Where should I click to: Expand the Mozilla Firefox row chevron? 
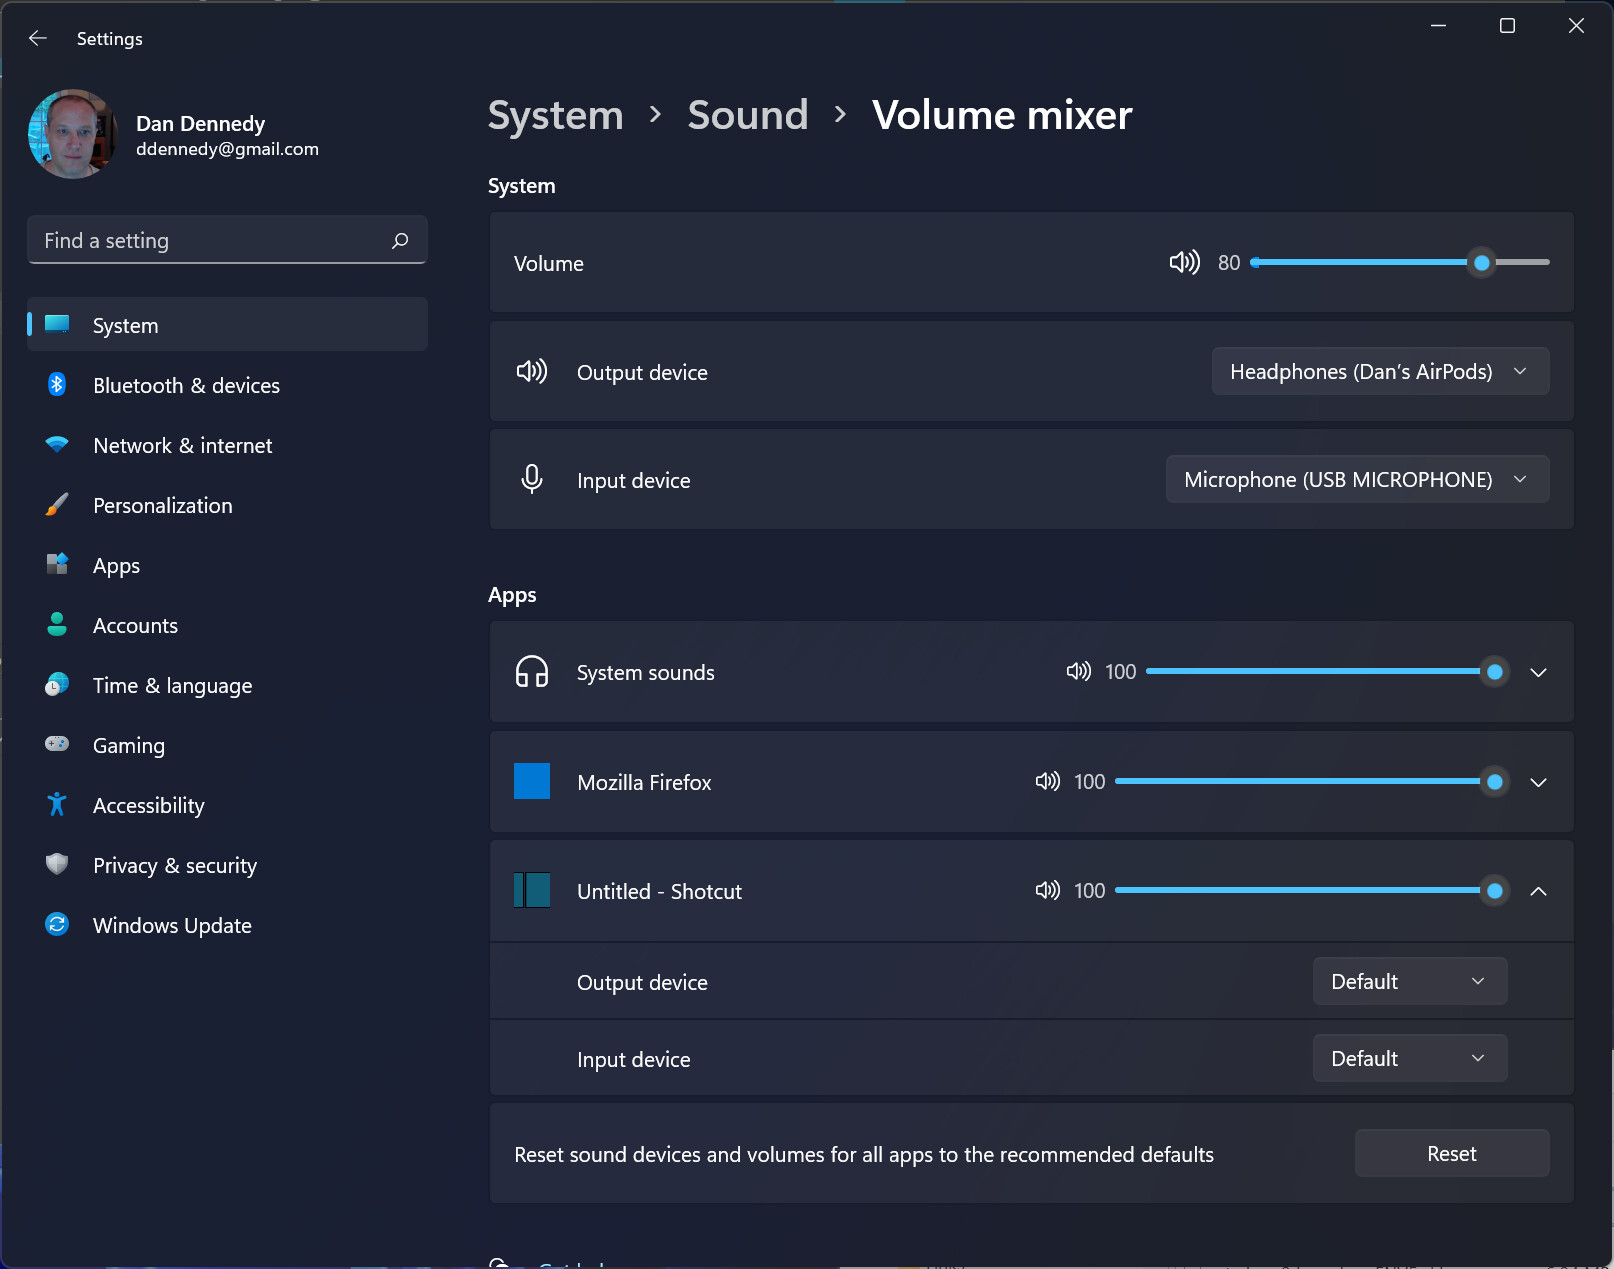point(1538,782)
